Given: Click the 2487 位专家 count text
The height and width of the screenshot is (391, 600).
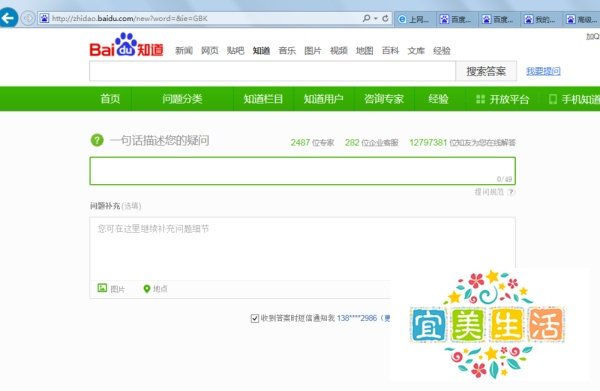Looking at the screenshot, I should 312,143.
